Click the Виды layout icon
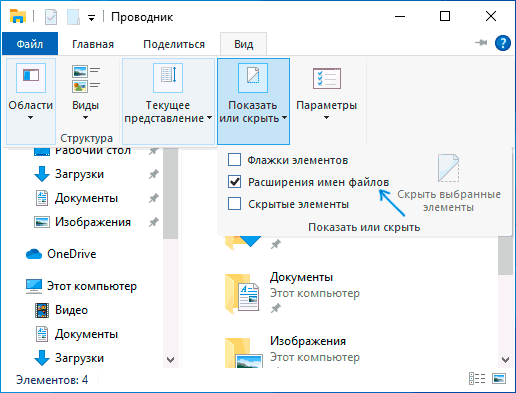The width and height of the screenshot is (516, 393). 86,78
